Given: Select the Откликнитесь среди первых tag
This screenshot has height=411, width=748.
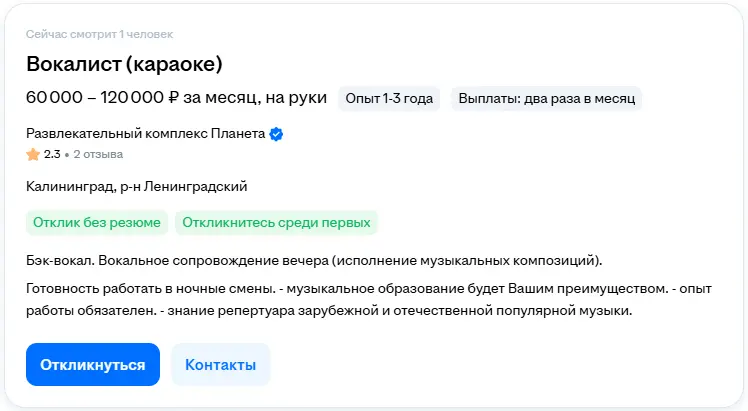Looking at the screenshot, I should tap(277, 222).
